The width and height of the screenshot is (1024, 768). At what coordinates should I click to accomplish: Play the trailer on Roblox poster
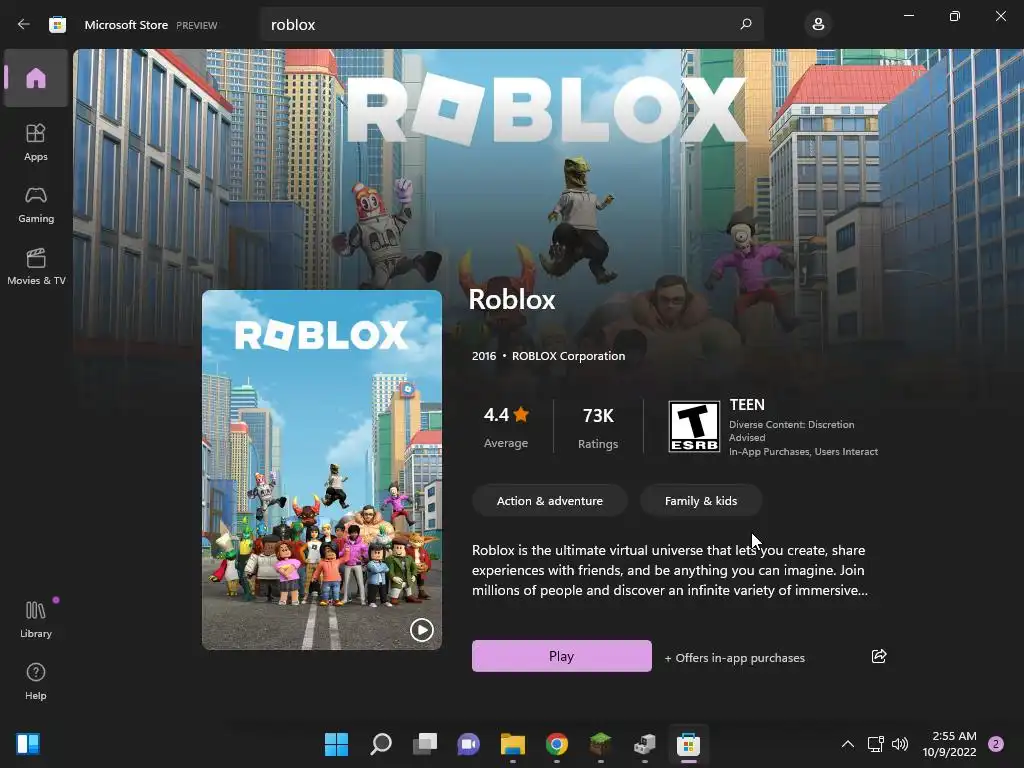[x=421, y=630]
